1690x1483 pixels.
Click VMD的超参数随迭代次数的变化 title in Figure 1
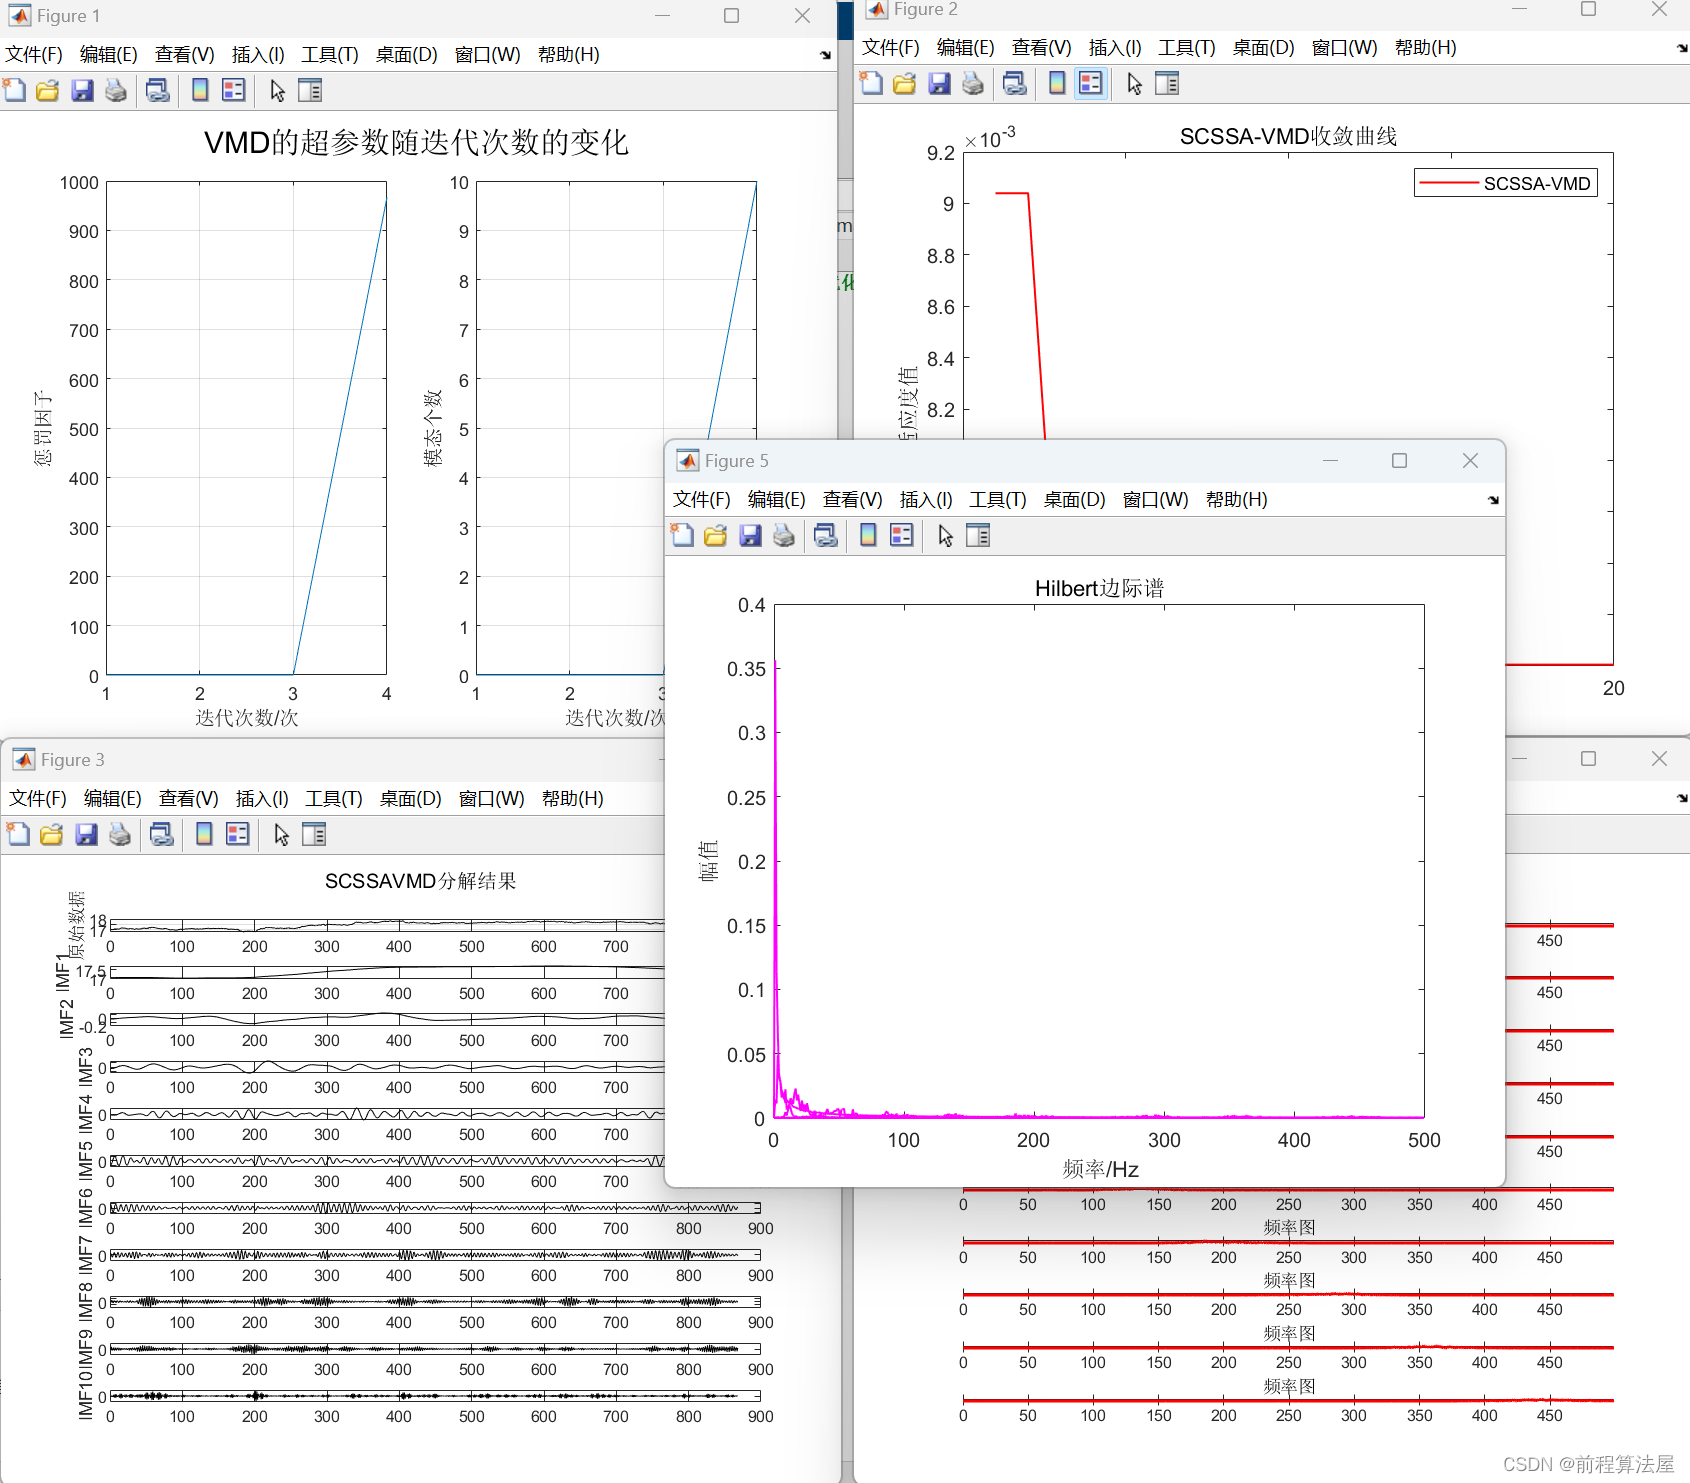[x=416, y=142]
